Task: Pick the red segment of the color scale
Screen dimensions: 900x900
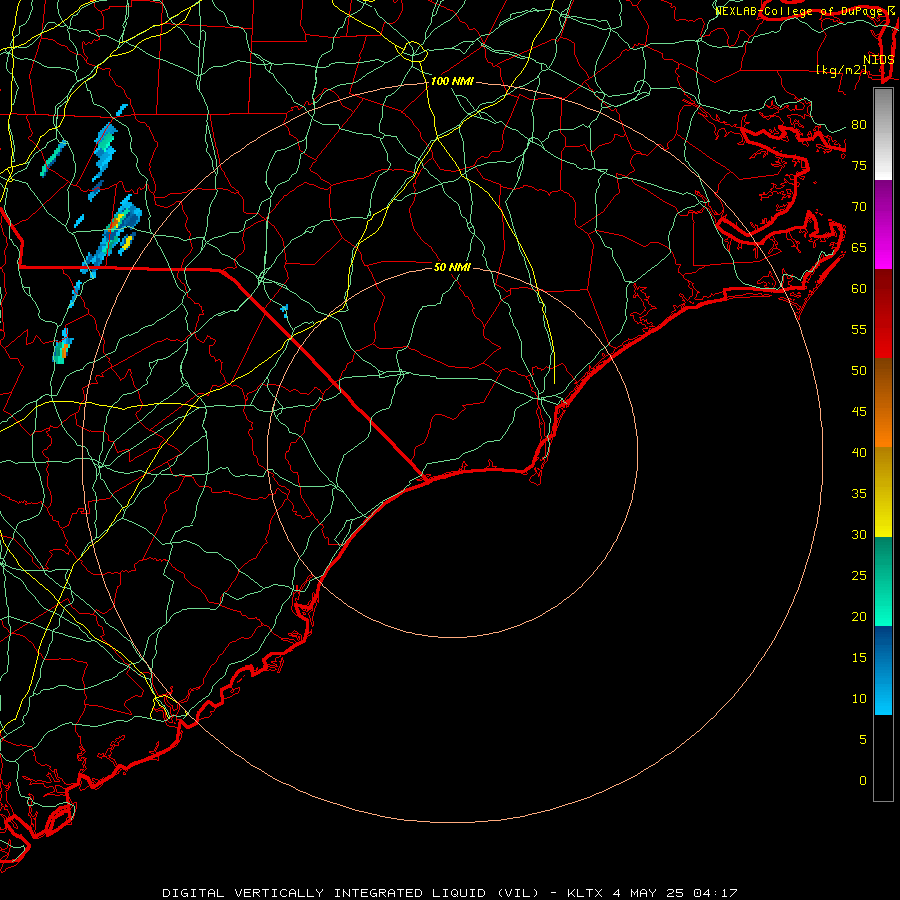Action: 883,313
